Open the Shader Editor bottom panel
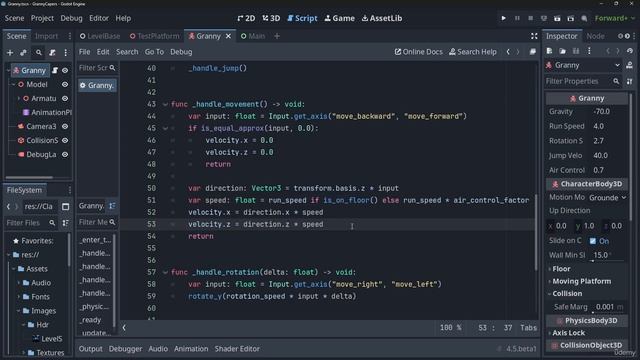Viewport: 640px width, 360px height. (237, 349)
